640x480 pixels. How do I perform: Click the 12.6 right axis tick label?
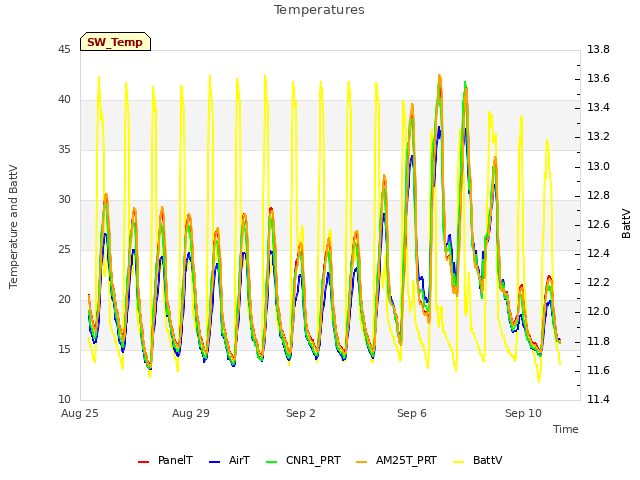[598, 225]
